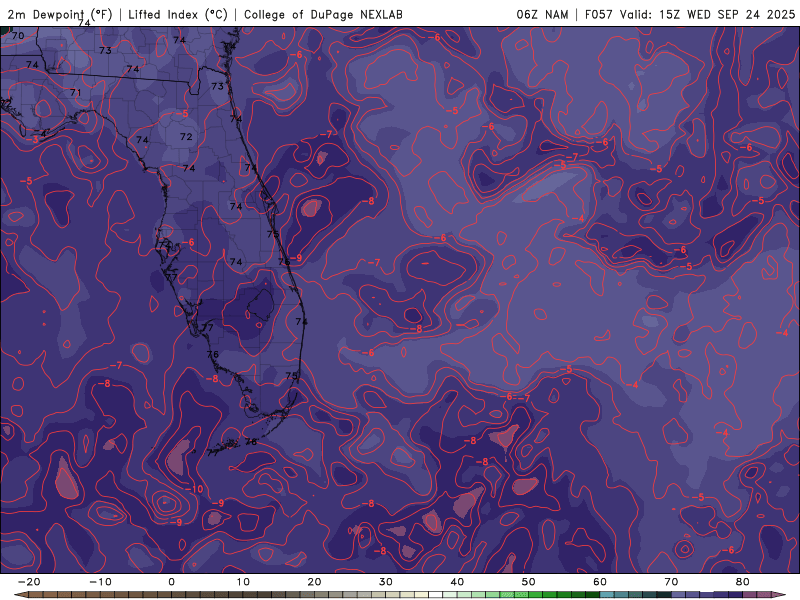Screen dimensions: 800x600
Task: Click the black "70" dewpoint value on the map
Action: tap(18, 35)
